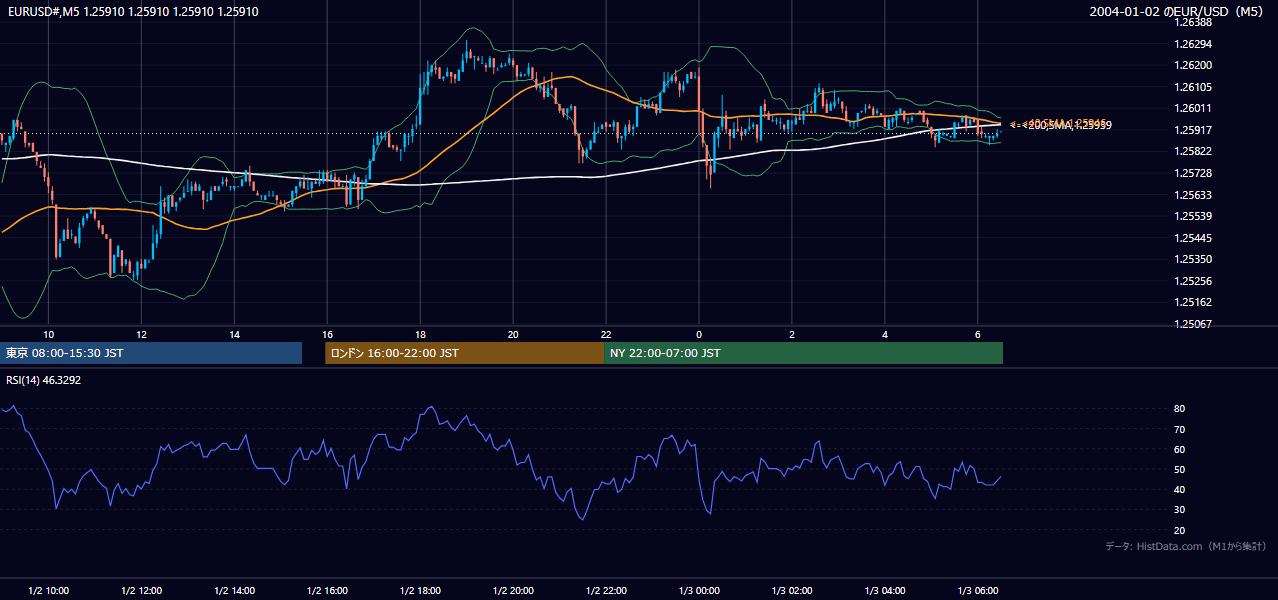The width and height of the screenshot is (1278, 600).
Task: Click hour marker 14 under price chart
Action: tap(234, 334)
